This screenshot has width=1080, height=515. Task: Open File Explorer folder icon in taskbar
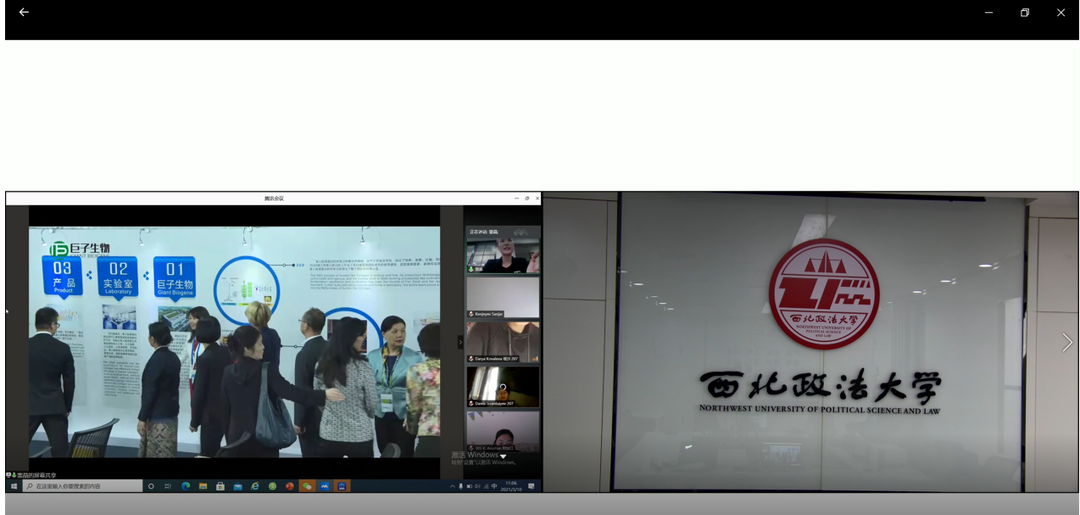(203, 486)
